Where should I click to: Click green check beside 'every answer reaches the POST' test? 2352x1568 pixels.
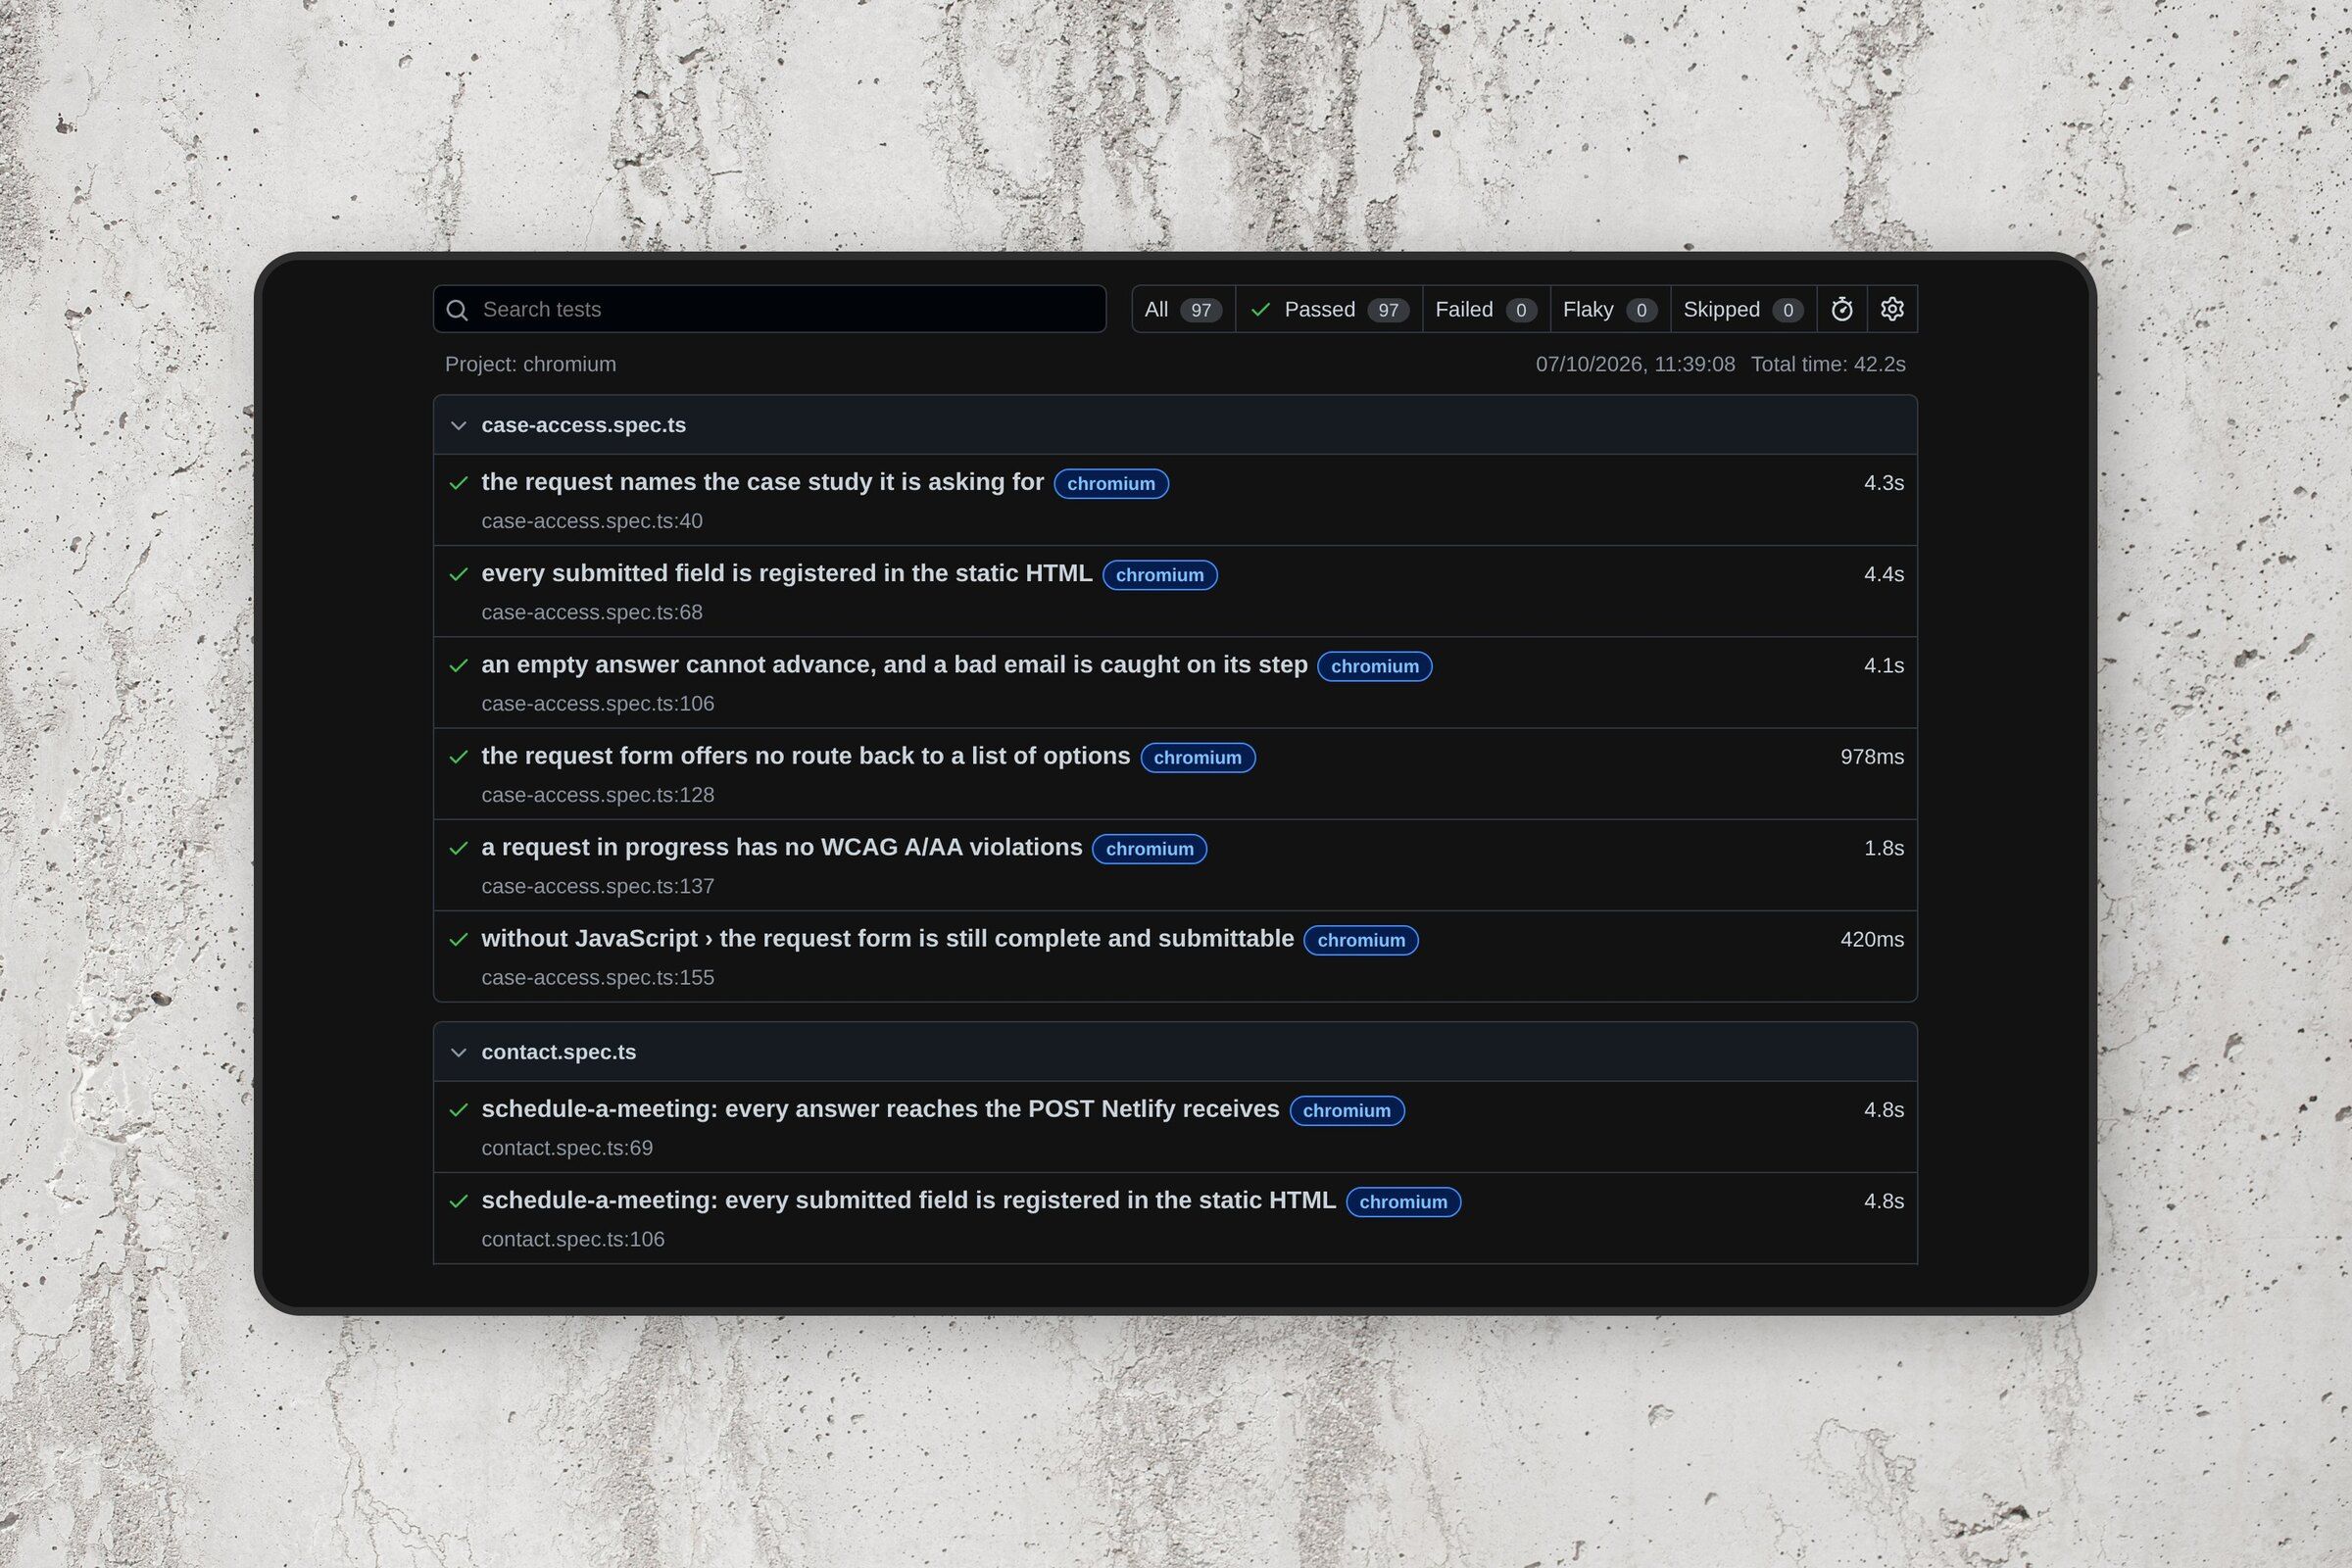click(459, 1110)
